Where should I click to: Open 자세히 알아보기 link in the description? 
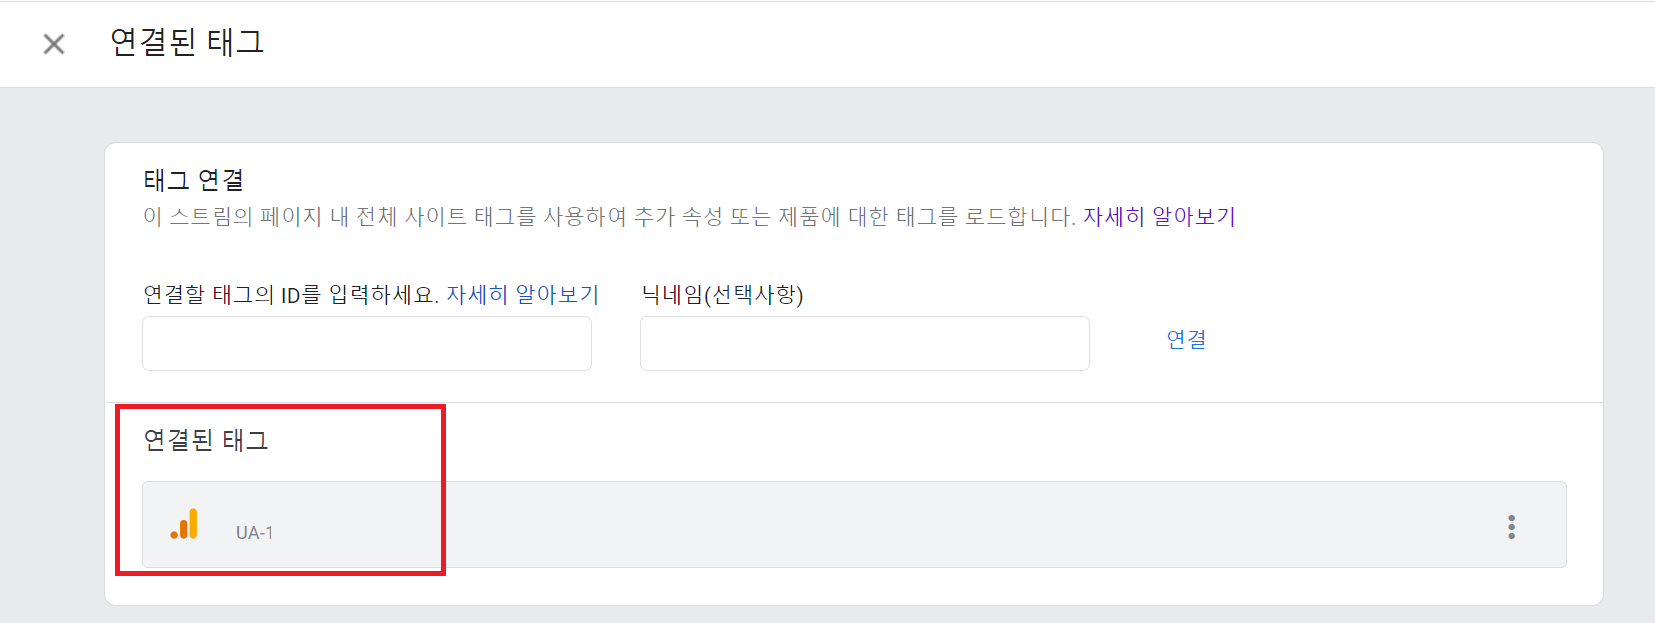coord(1159,217)
